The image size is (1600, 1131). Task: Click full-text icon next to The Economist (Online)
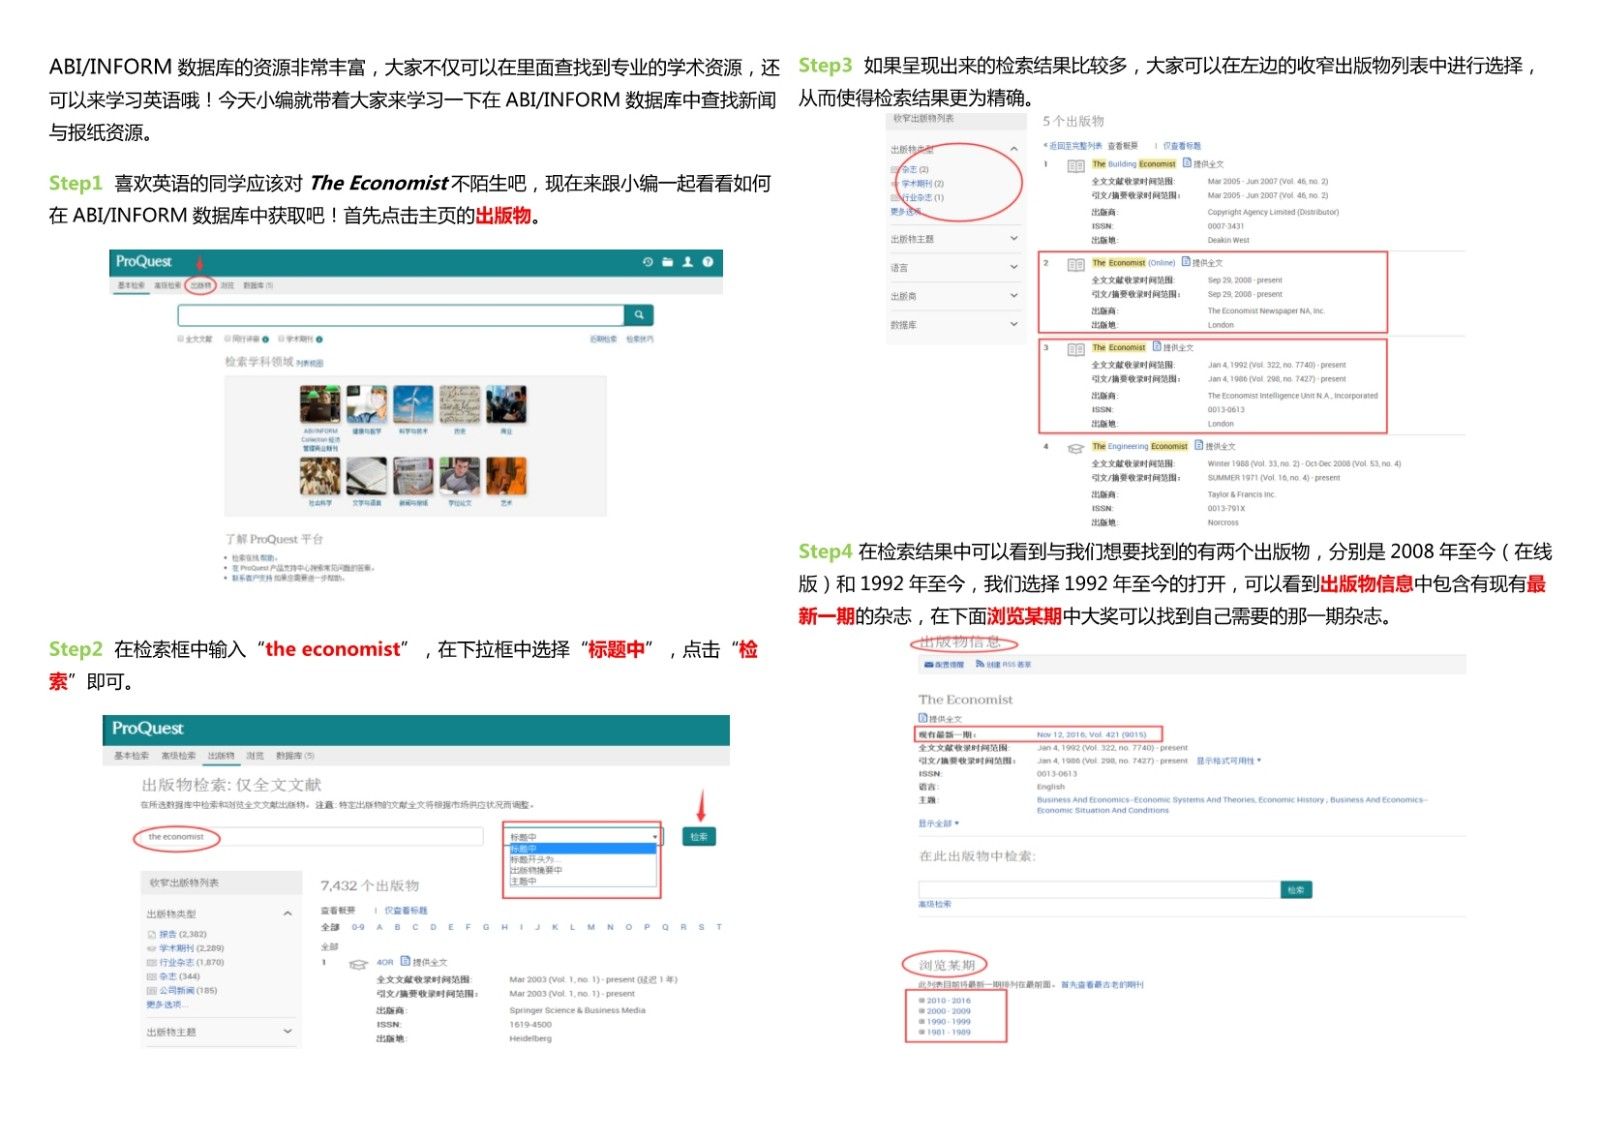[1186, 261]
